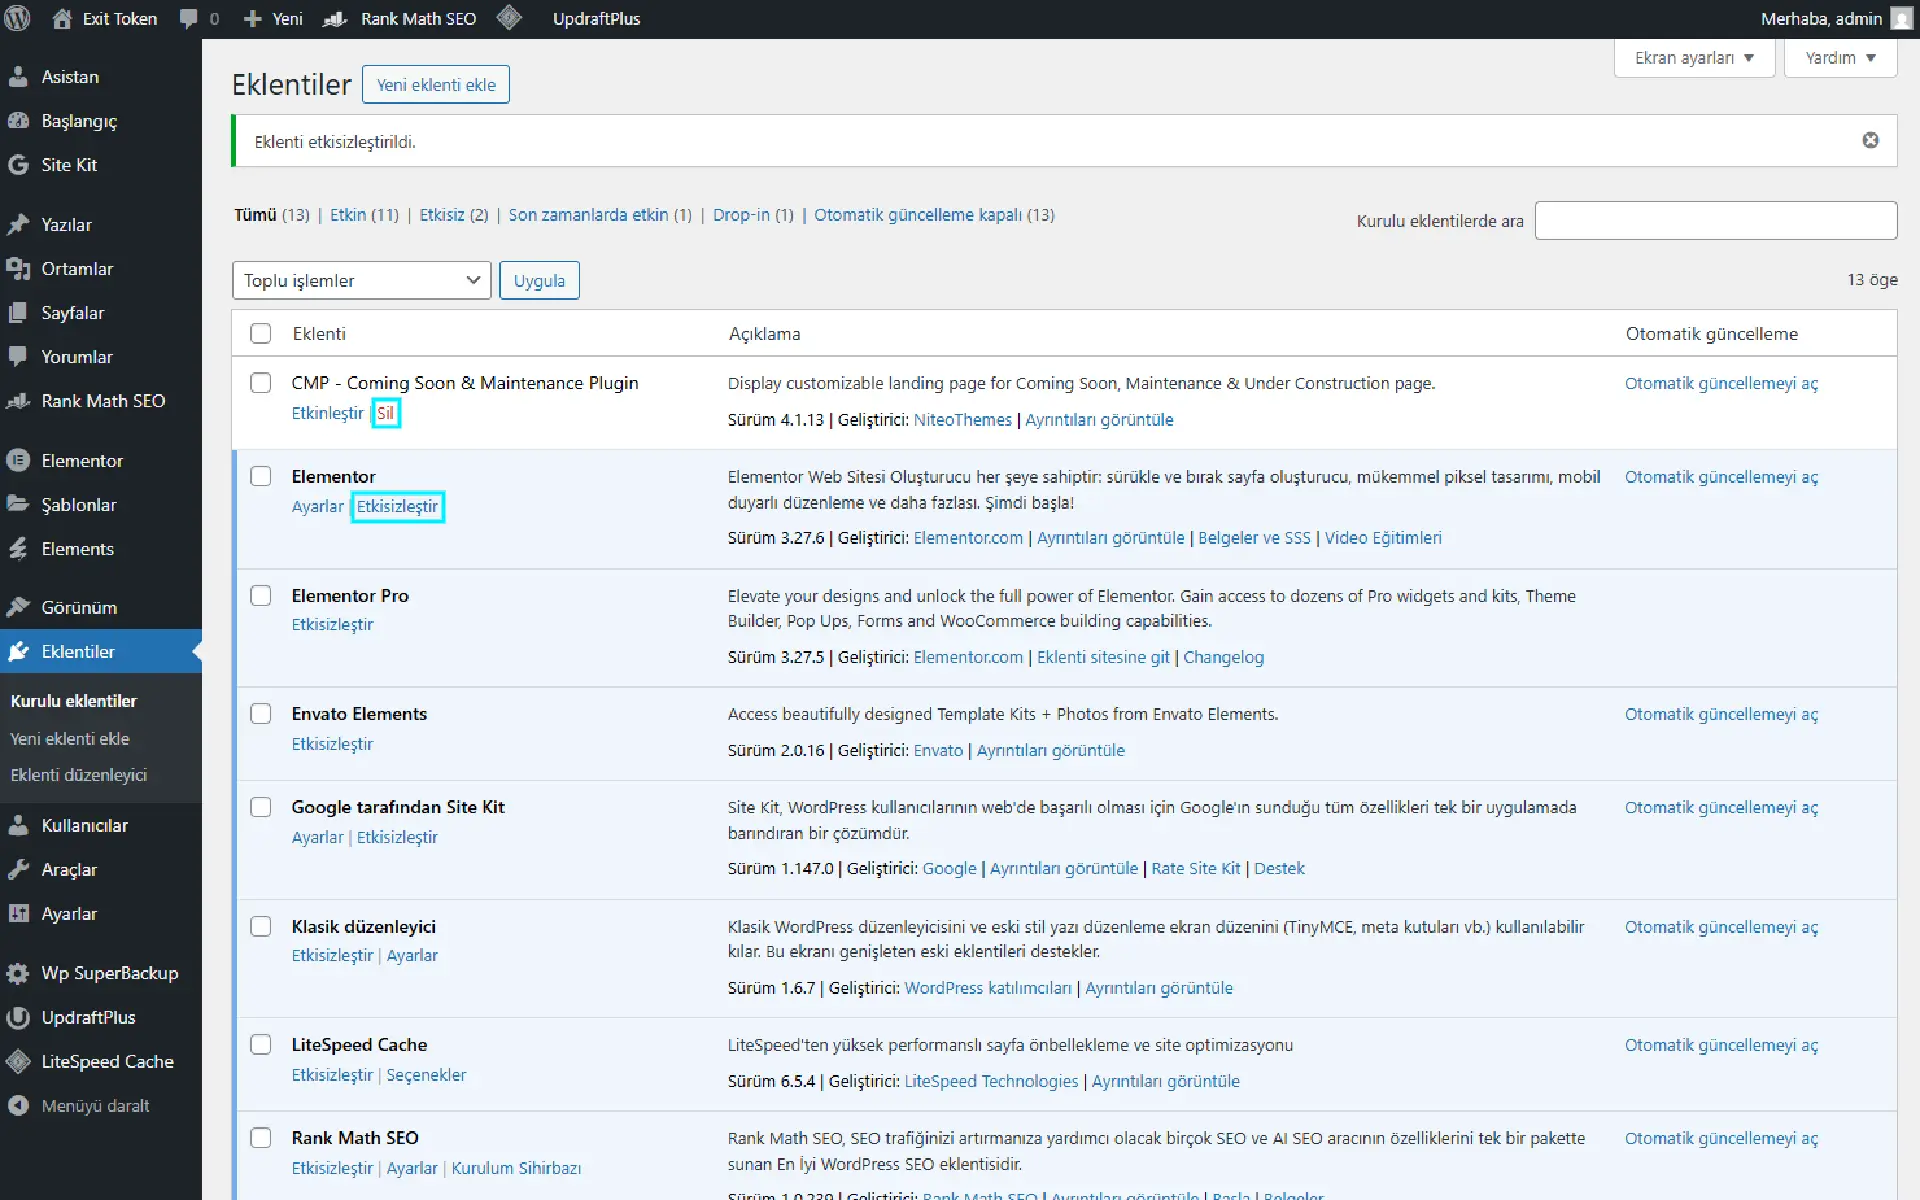Expand the Yardım help panel

click(x=1840, y=58)
